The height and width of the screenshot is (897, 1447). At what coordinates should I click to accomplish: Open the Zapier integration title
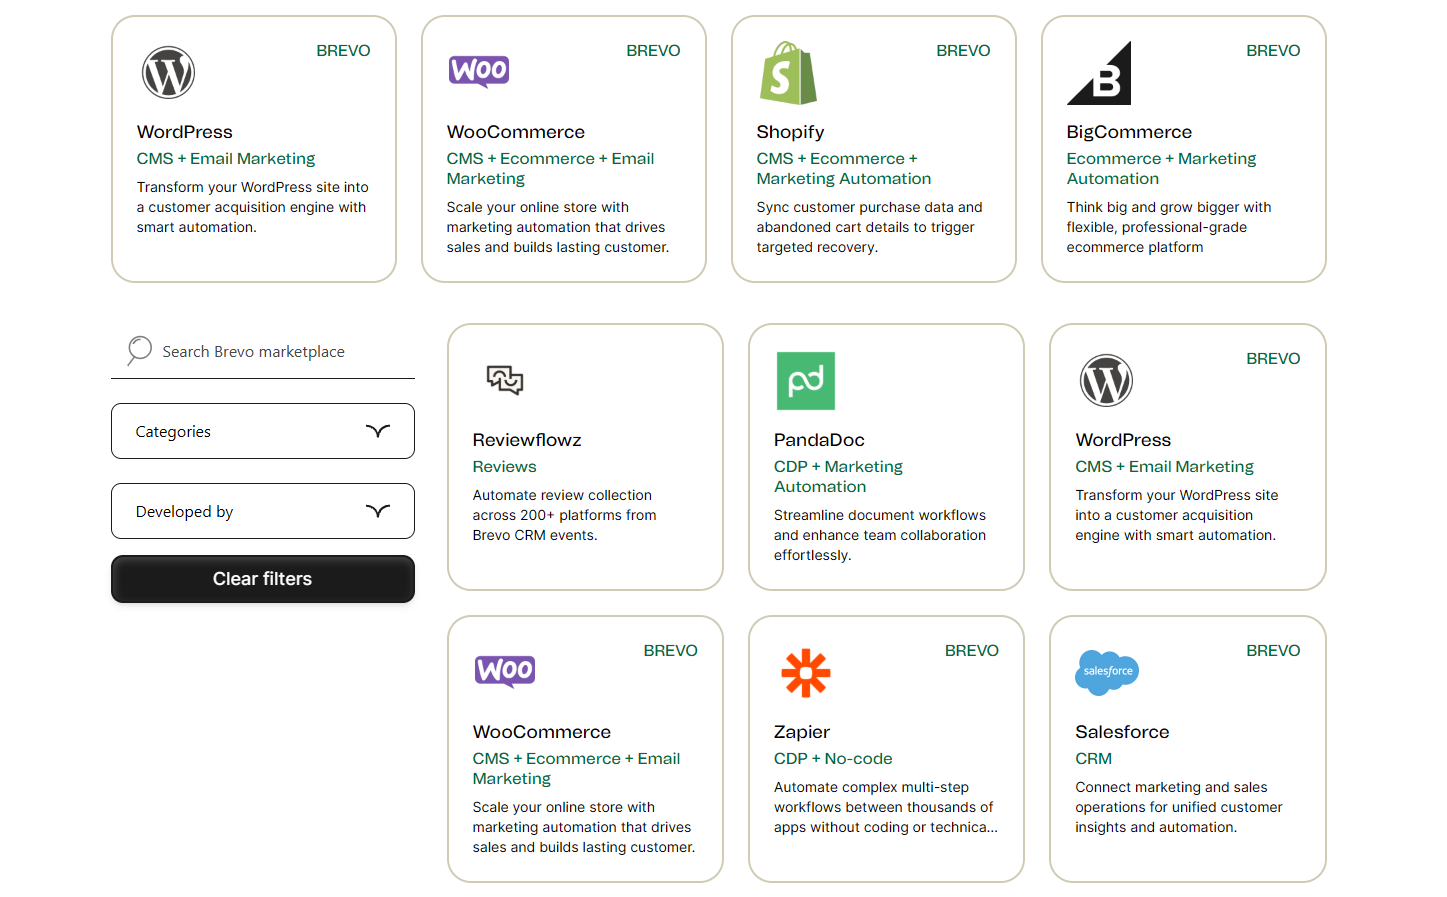pos(802,732)
